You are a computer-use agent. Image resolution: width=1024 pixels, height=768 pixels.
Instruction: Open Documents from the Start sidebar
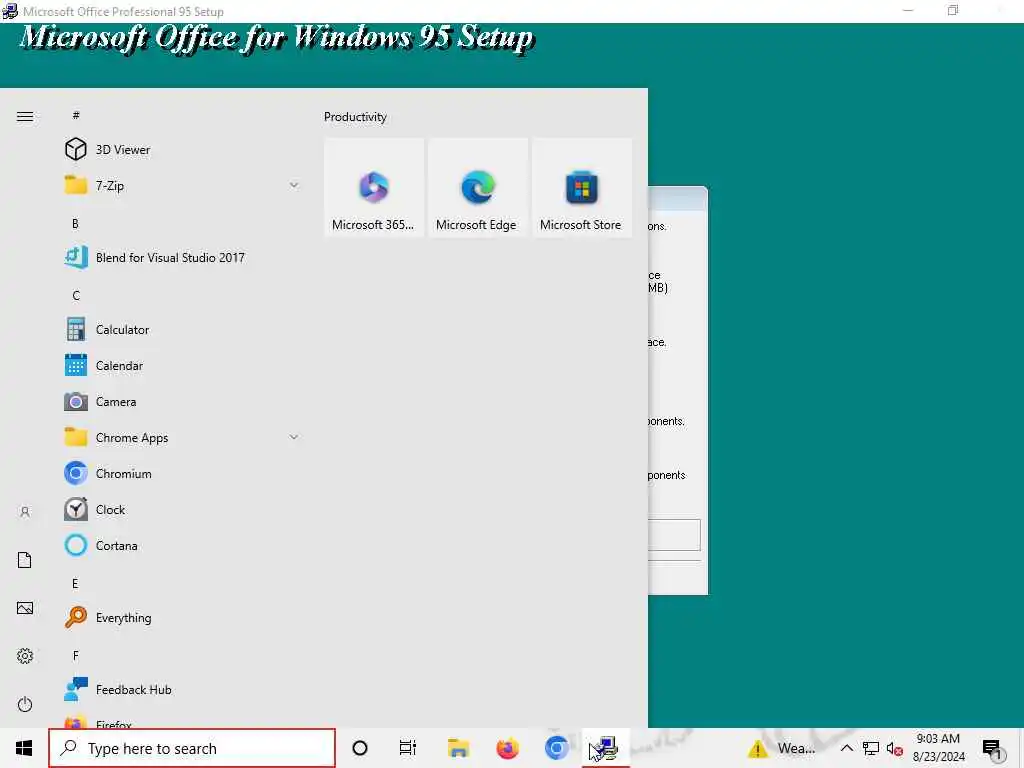click(25, 560)
